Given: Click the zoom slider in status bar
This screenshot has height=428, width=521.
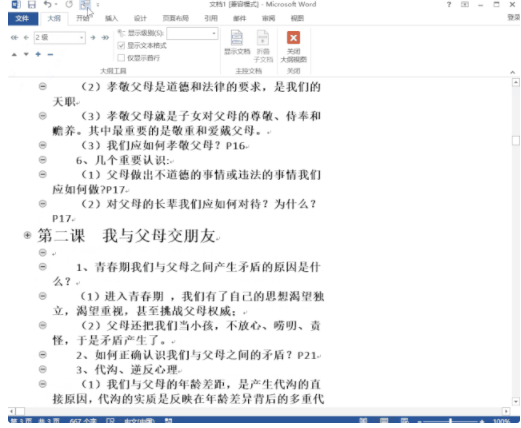Looking at the screenshot, I should point(451,422).
